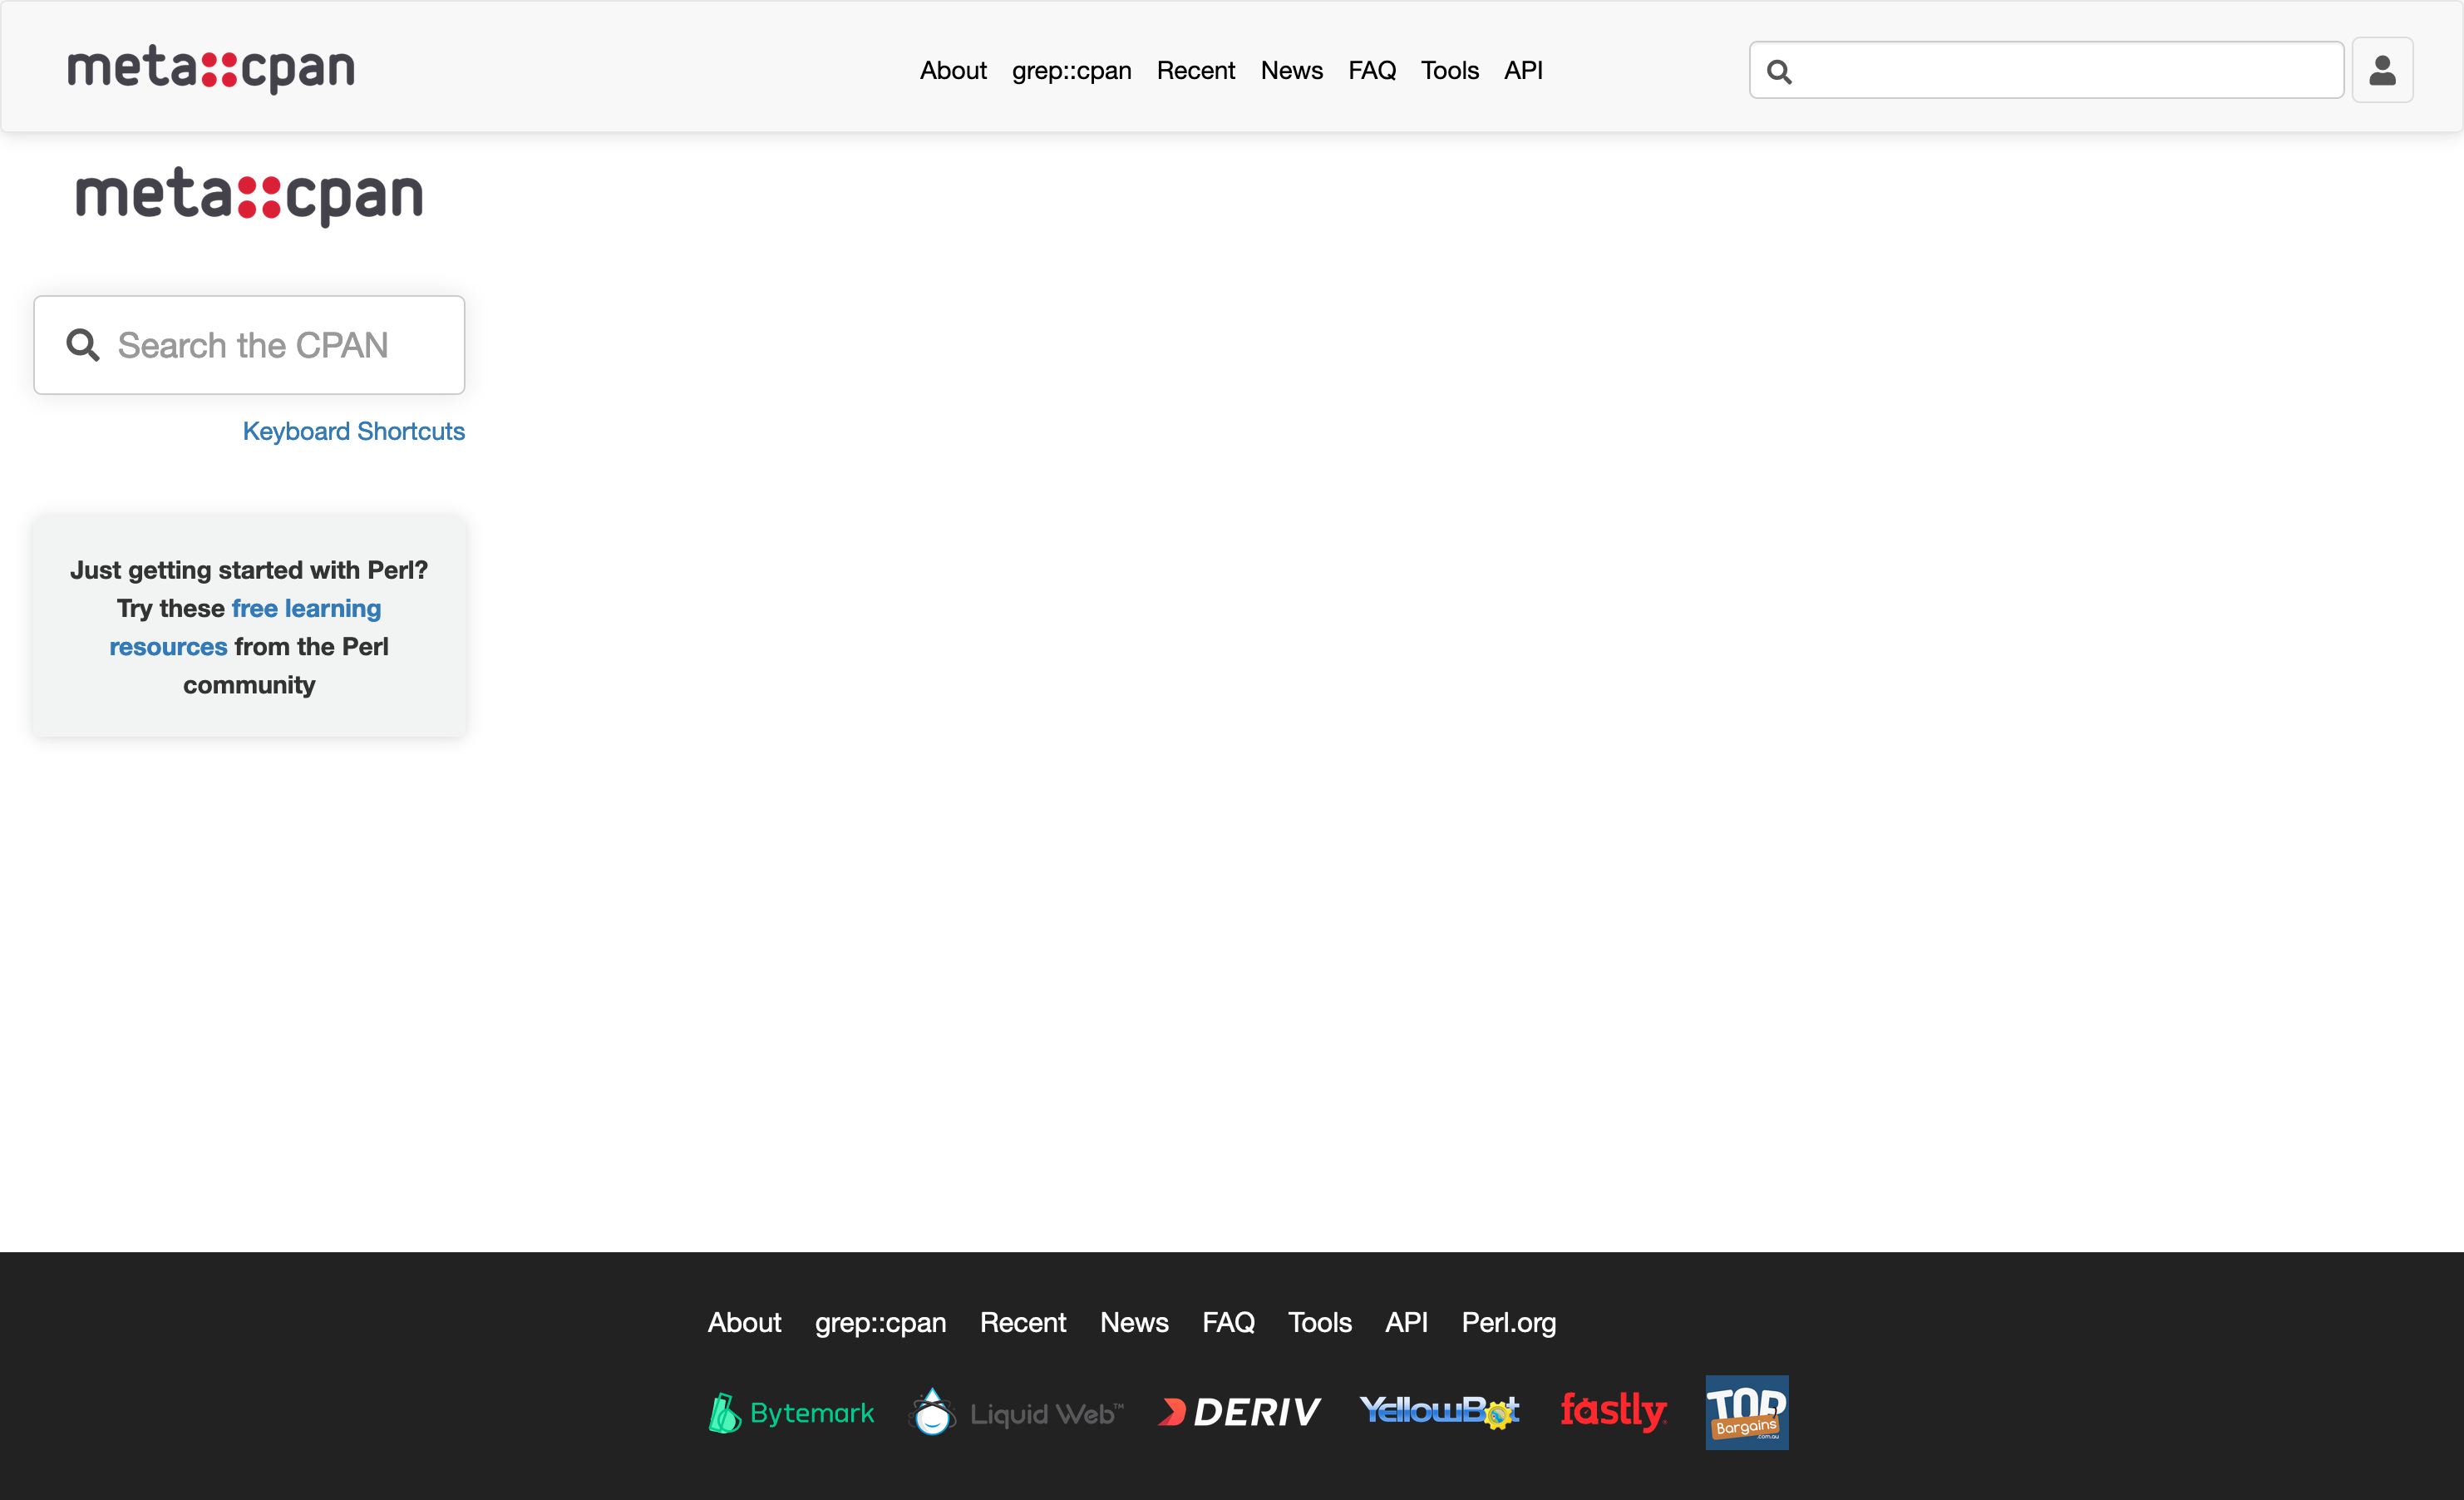2464x1500 pixels.
Task: Visit the News section from the footer
Action: pos(1133,1322)
